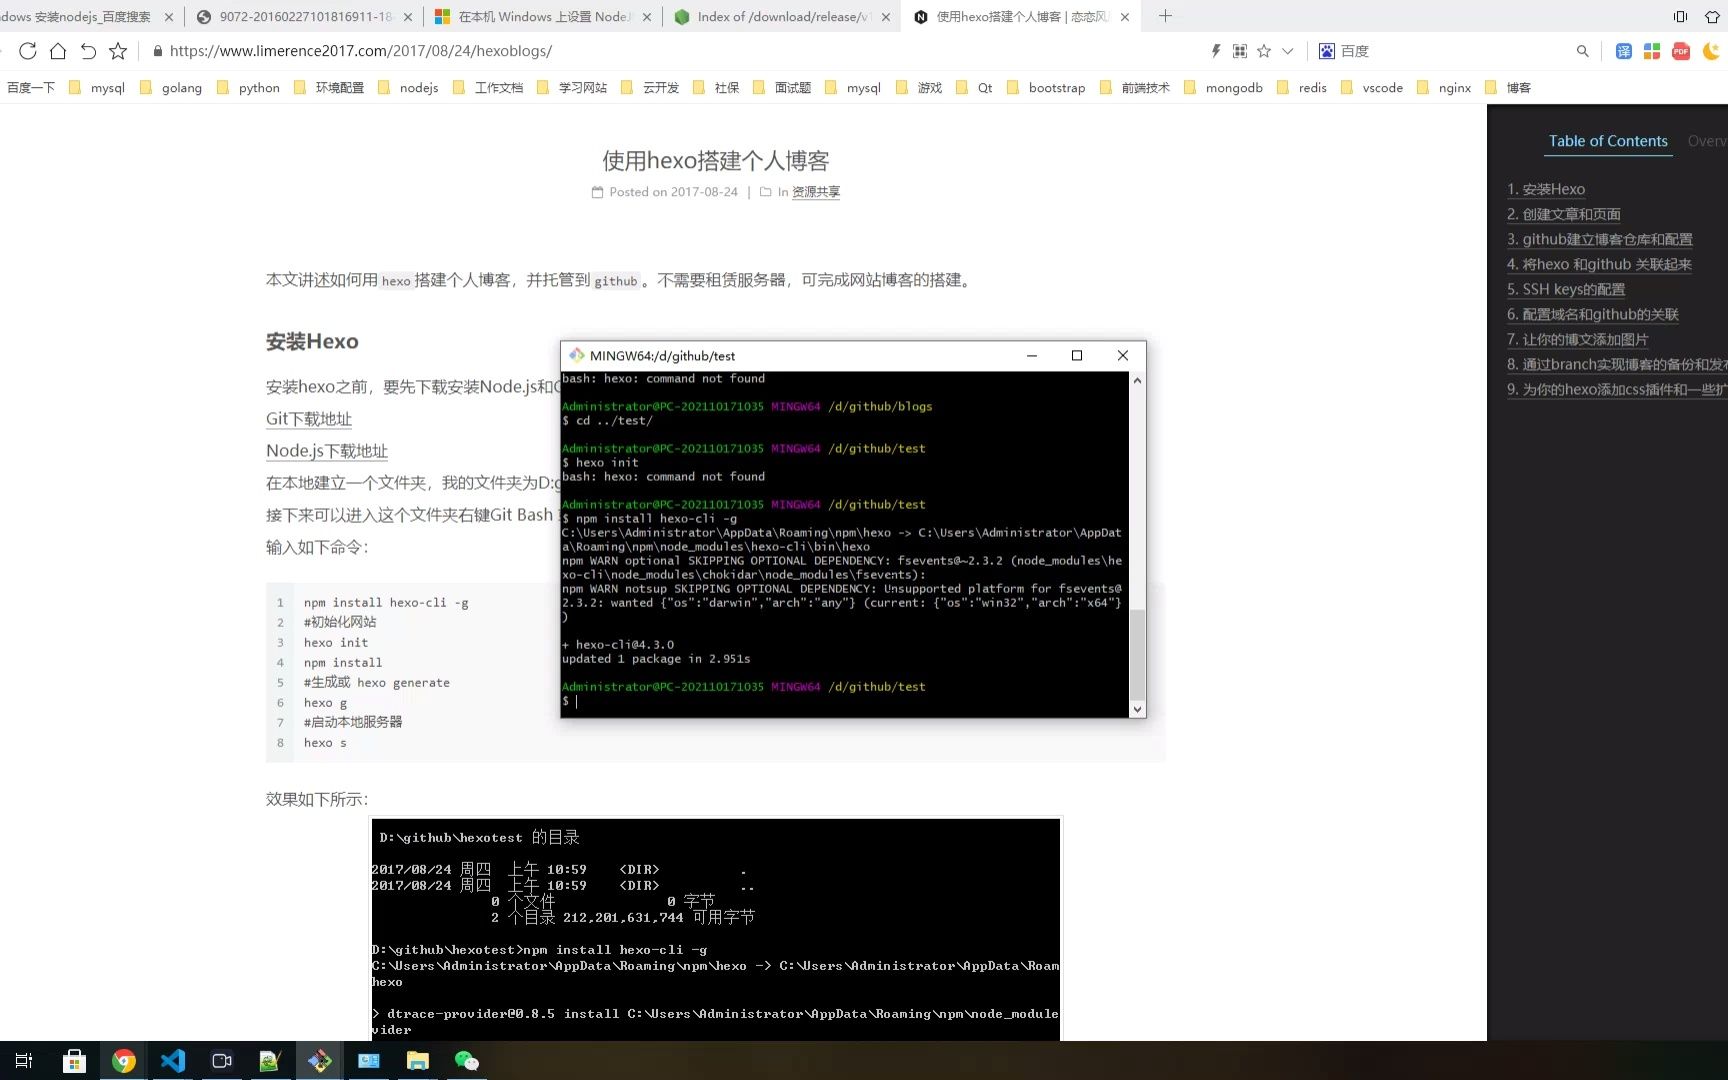The image size is (1728, 1080).
Task: Jump to 4. 将hexo 和github 关联起来
Action: 1599,264
